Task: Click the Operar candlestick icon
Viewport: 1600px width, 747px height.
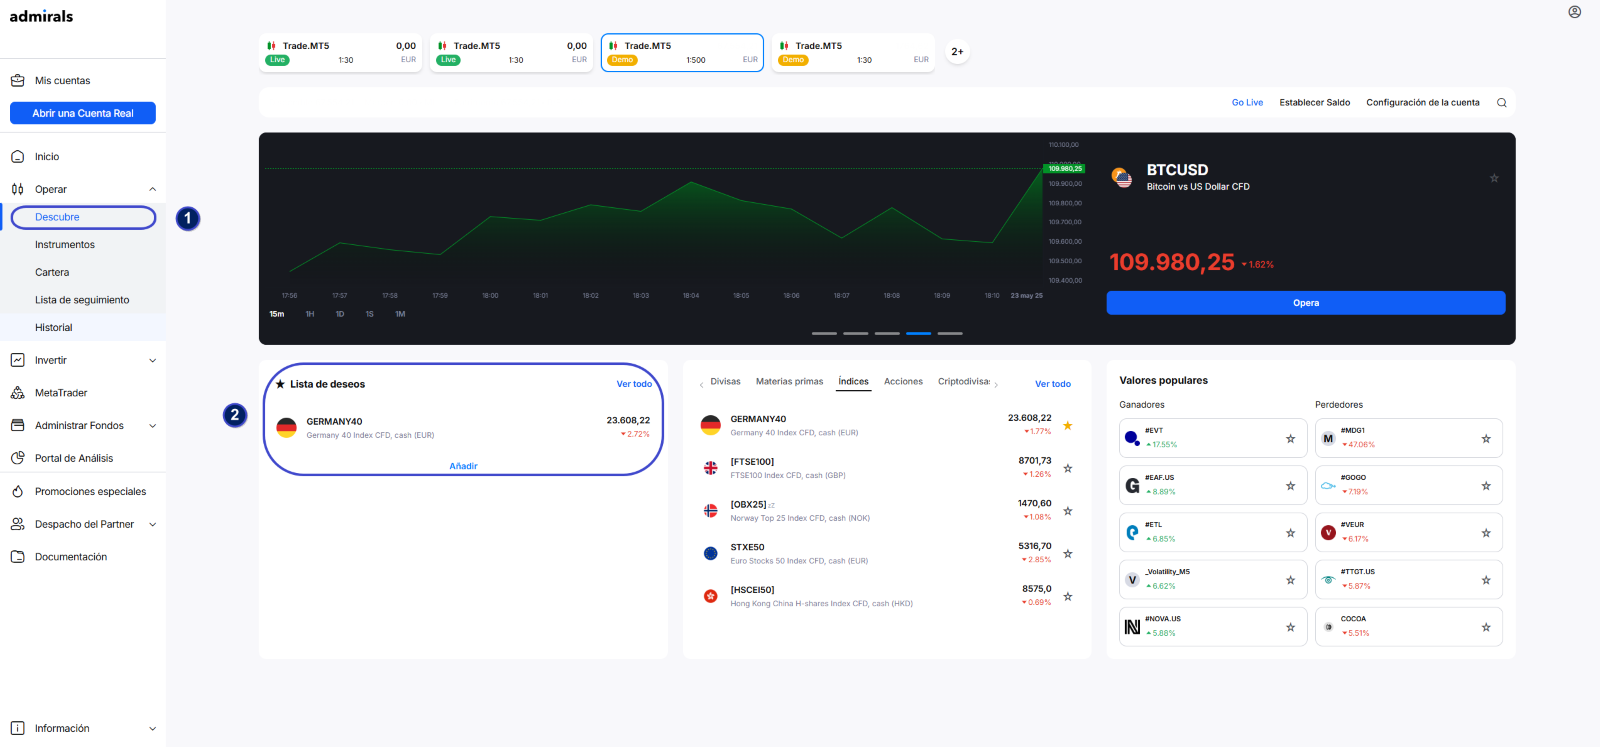Action: coord(17,189)
